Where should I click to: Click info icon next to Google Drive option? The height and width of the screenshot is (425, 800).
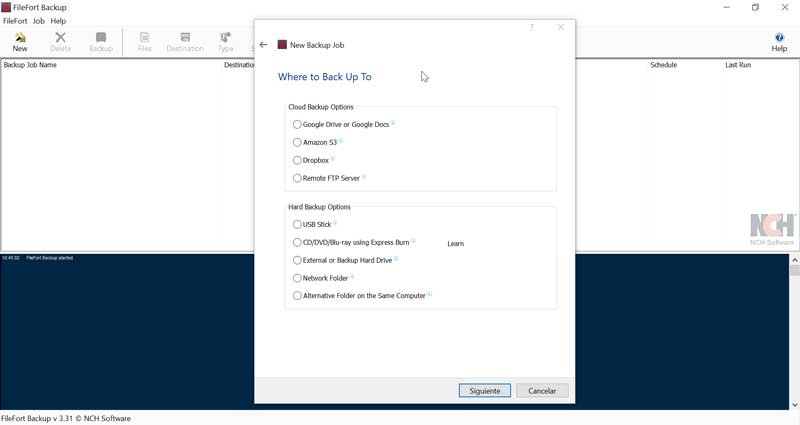[393, 123]
